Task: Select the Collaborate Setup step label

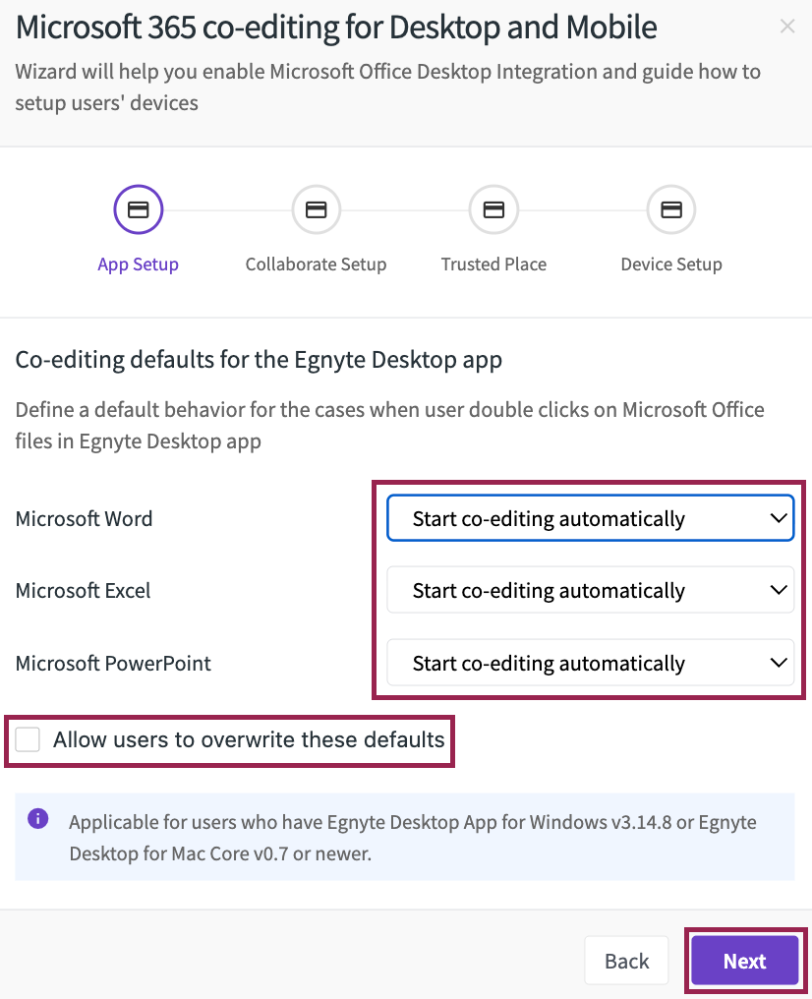Action: pyautogui.click(x=316, y=264)
